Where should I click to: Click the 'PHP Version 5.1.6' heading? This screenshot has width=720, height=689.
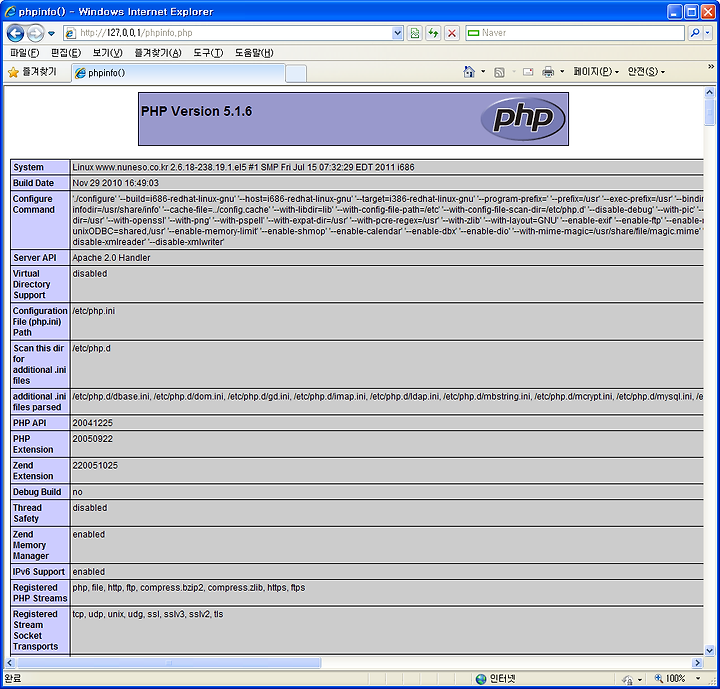click(197, 112)
